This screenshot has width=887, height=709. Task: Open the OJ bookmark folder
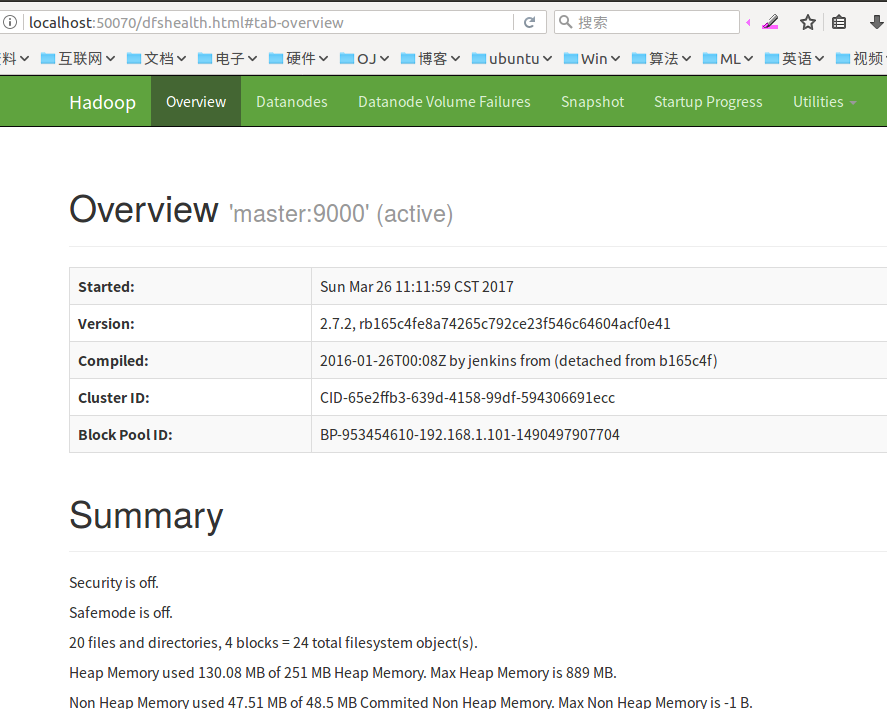365,58
